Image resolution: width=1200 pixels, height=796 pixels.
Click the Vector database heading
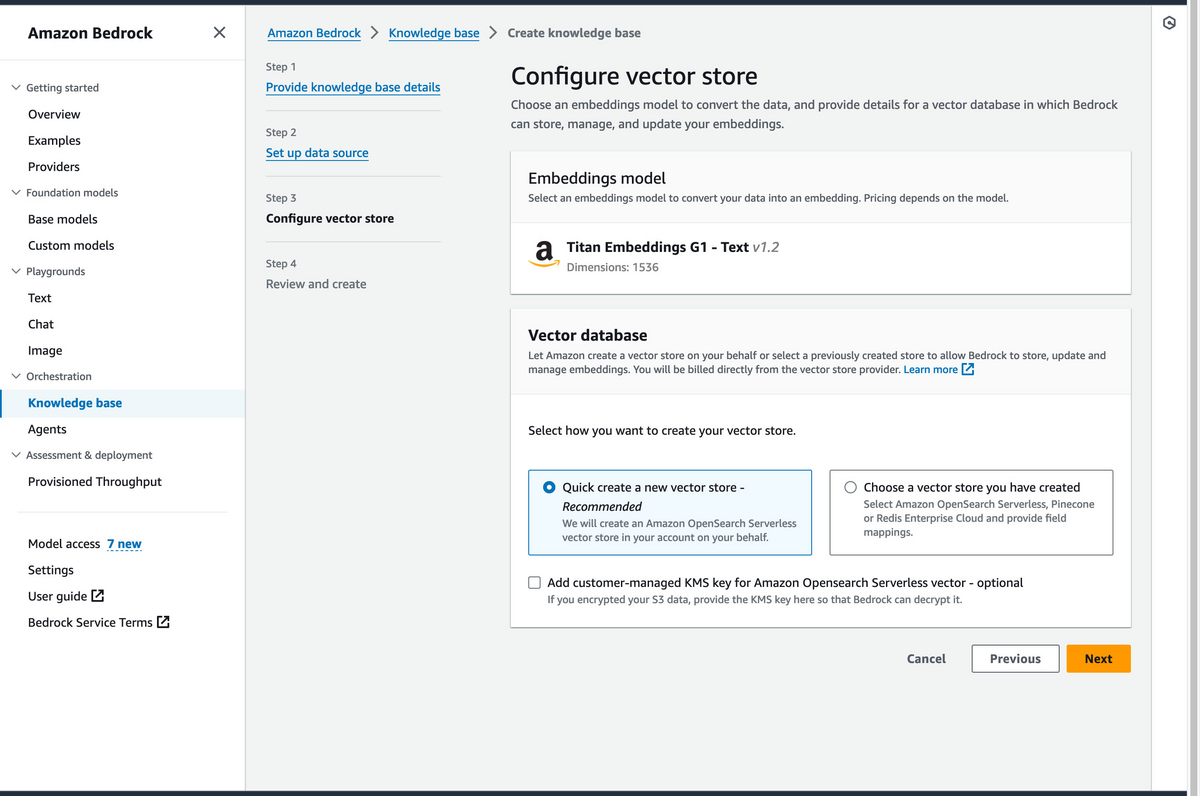(588, 335)
